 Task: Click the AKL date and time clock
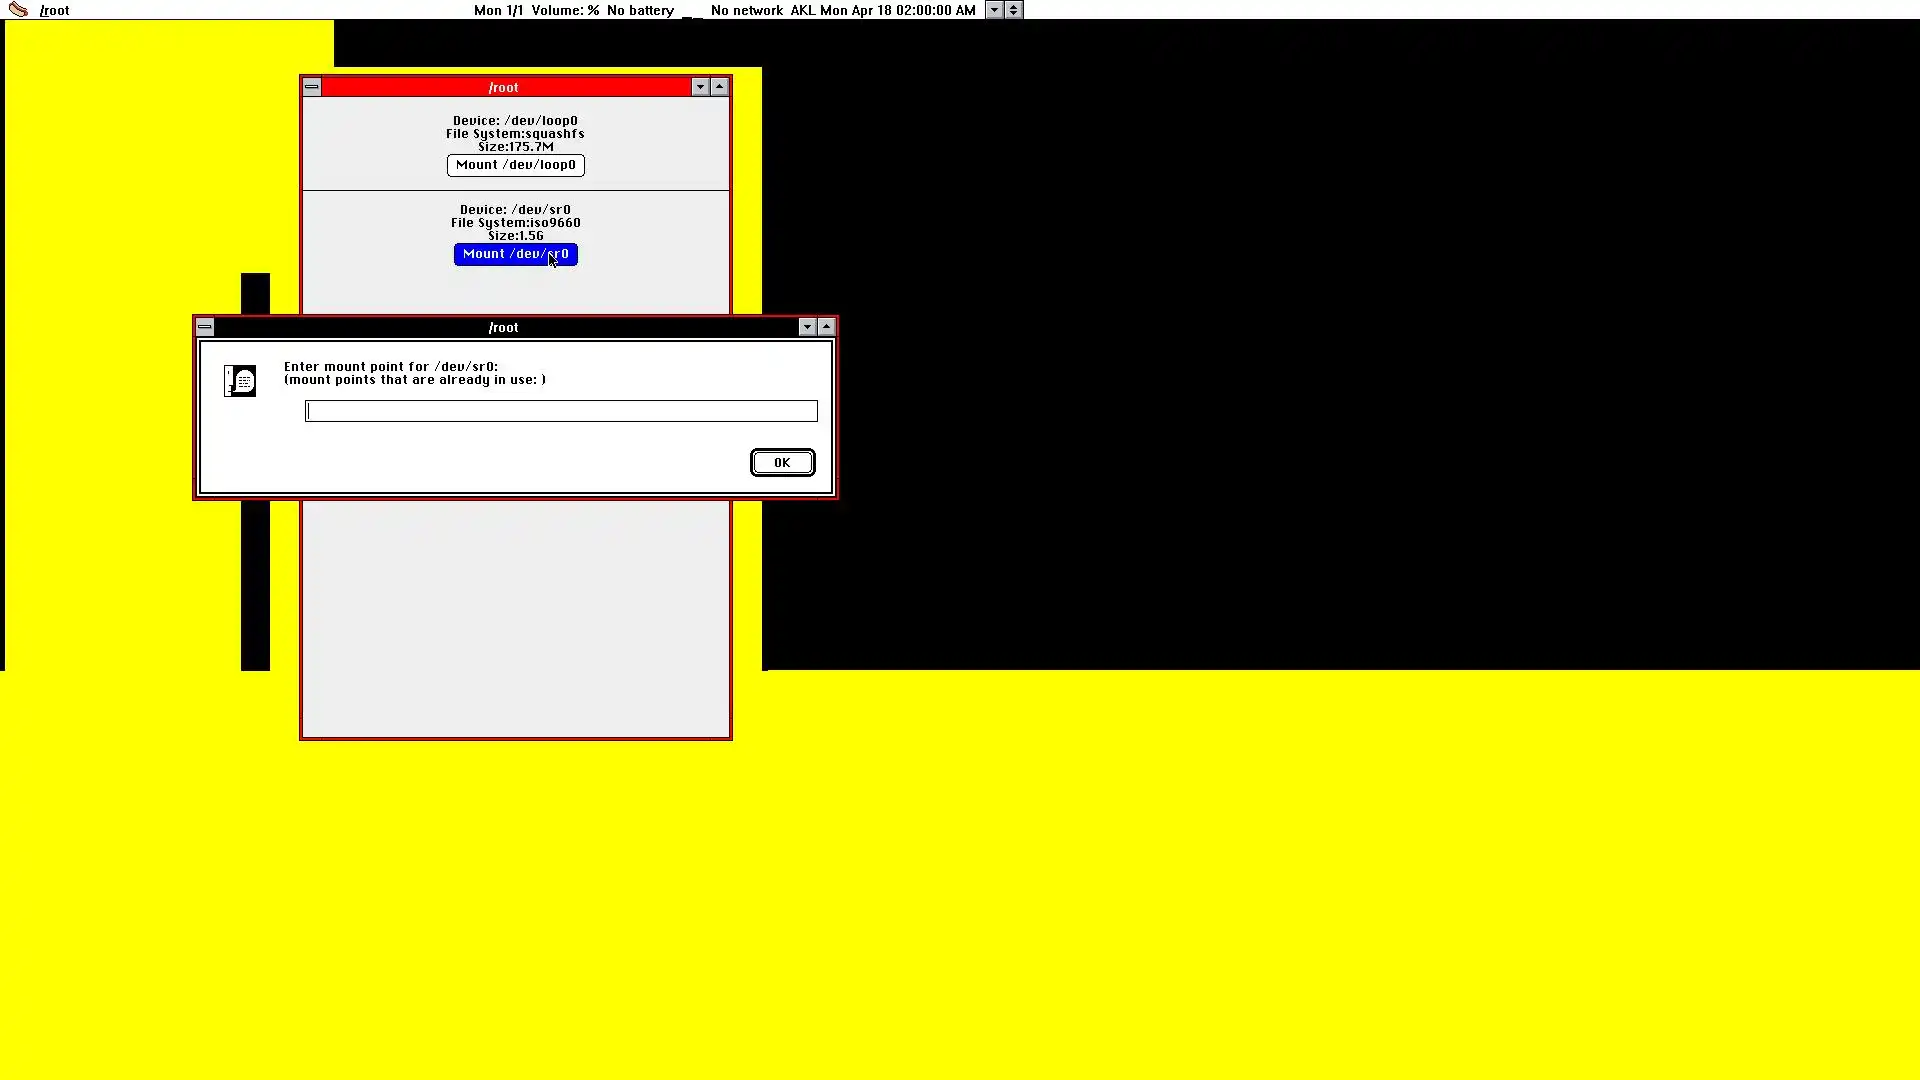pos(882,10)
